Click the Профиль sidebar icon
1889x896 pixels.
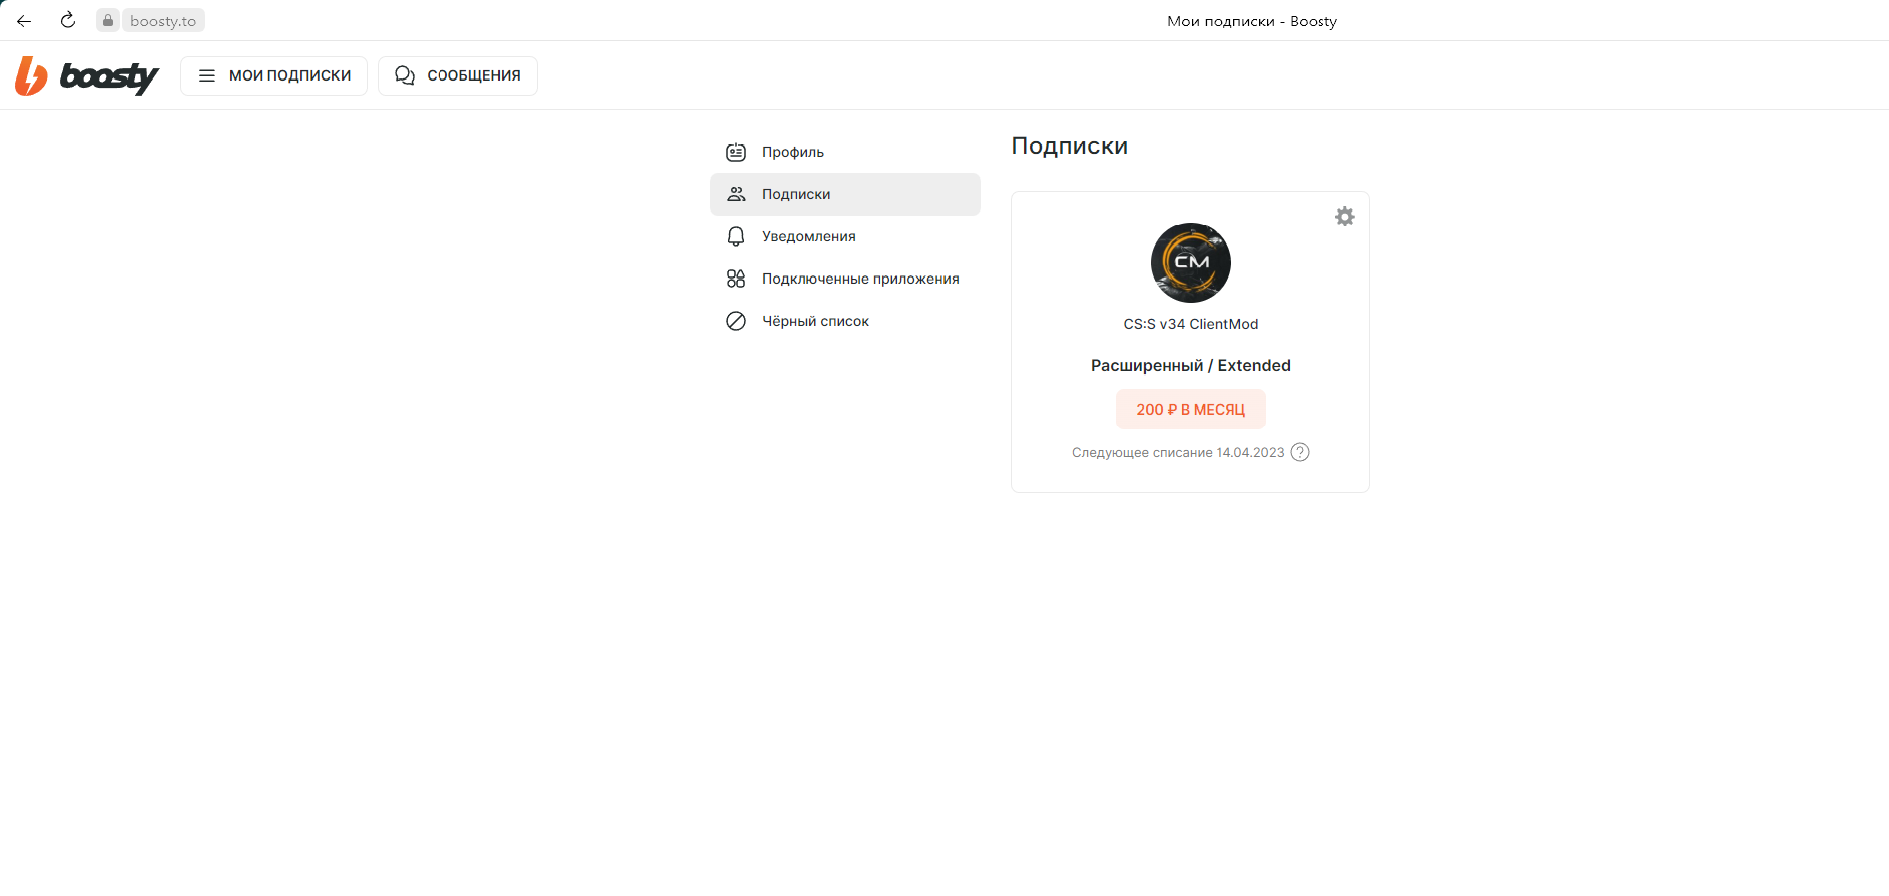tap(736, 152)
